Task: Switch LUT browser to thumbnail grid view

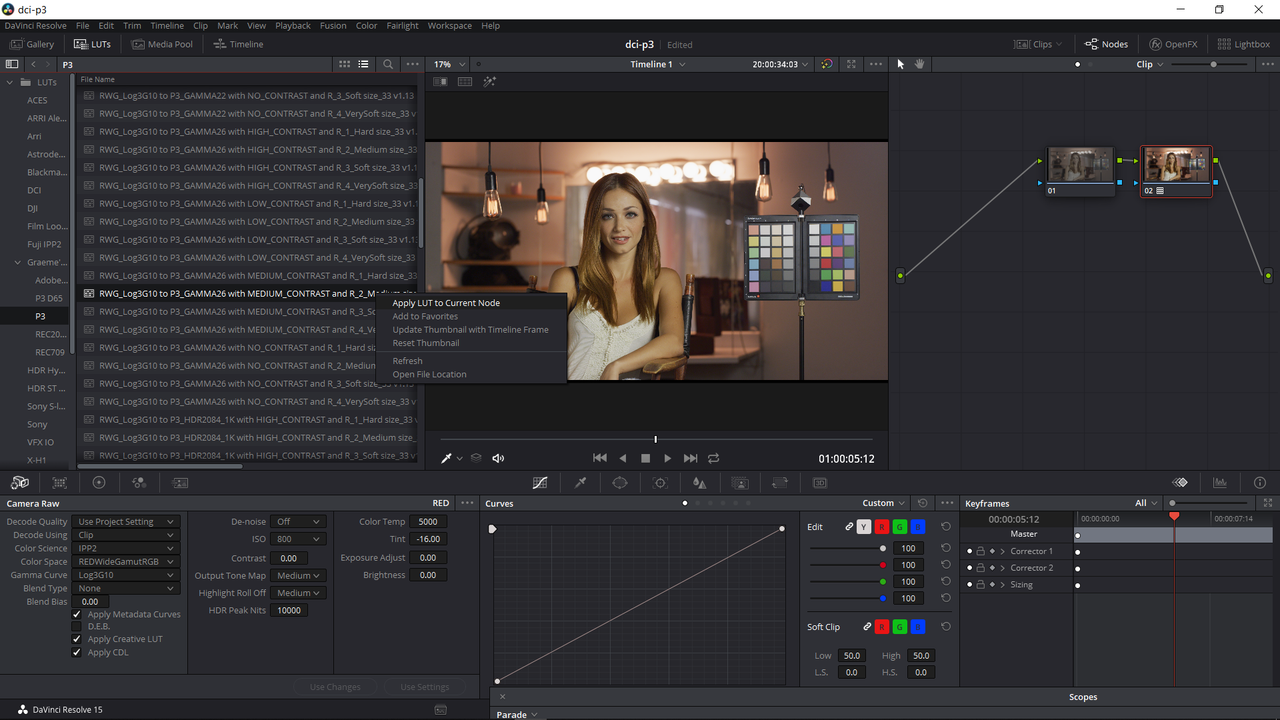Action: 344,64
